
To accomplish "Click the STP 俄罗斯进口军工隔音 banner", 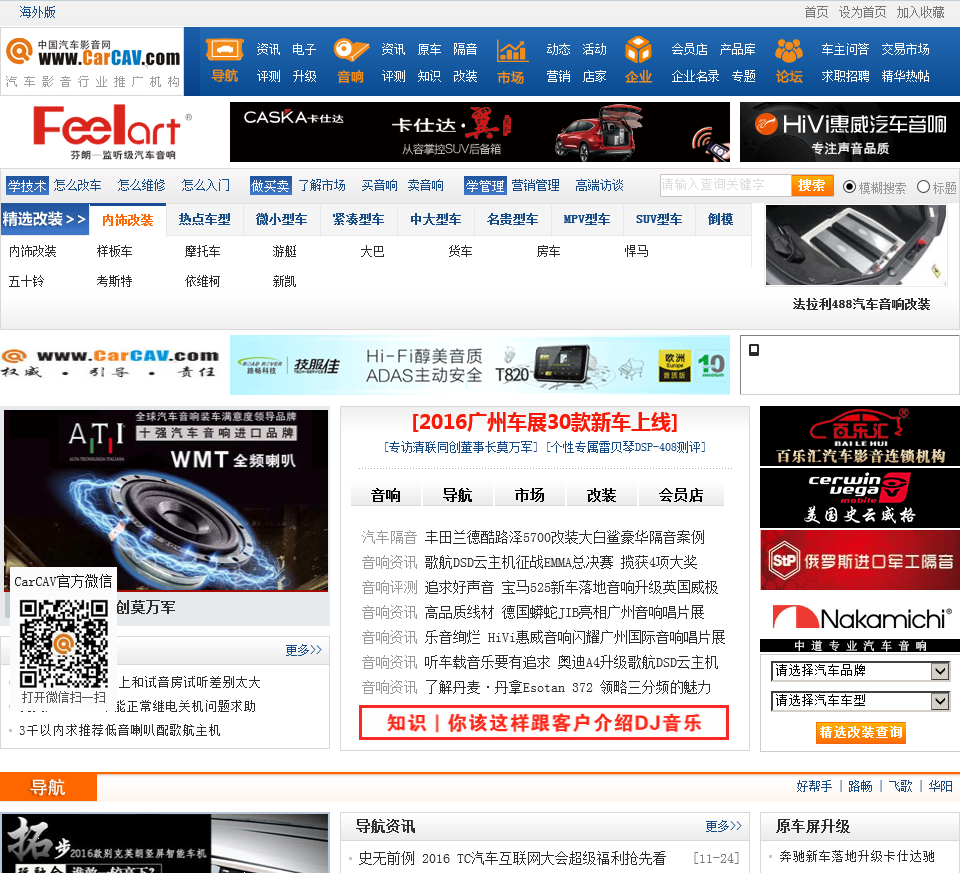I will point(860,560).
